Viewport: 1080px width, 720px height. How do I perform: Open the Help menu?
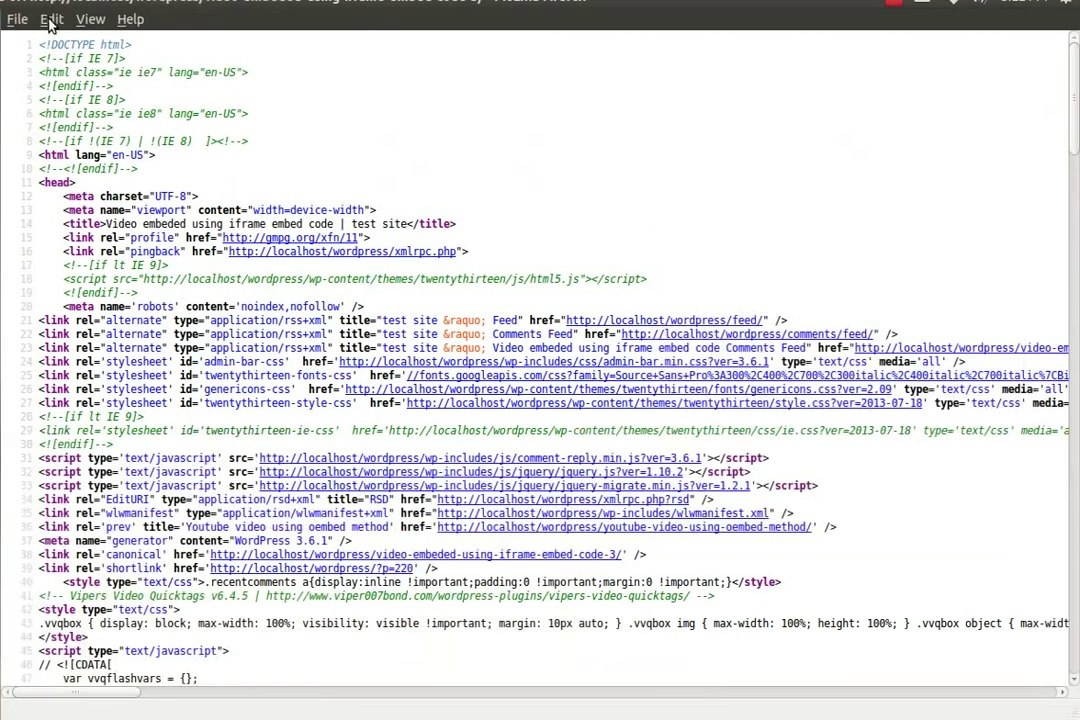[130, 19]
